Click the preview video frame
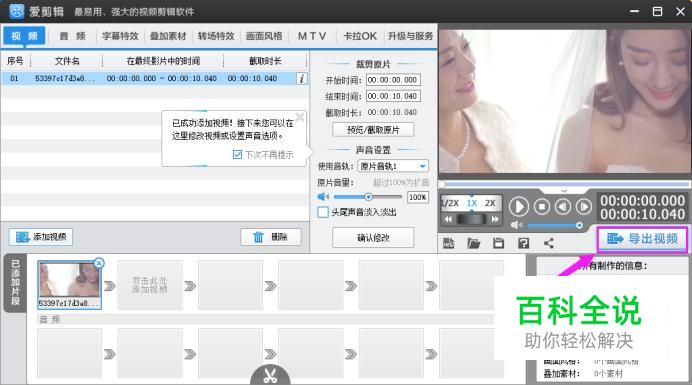The image size is (692, 385). pos(565,102)
